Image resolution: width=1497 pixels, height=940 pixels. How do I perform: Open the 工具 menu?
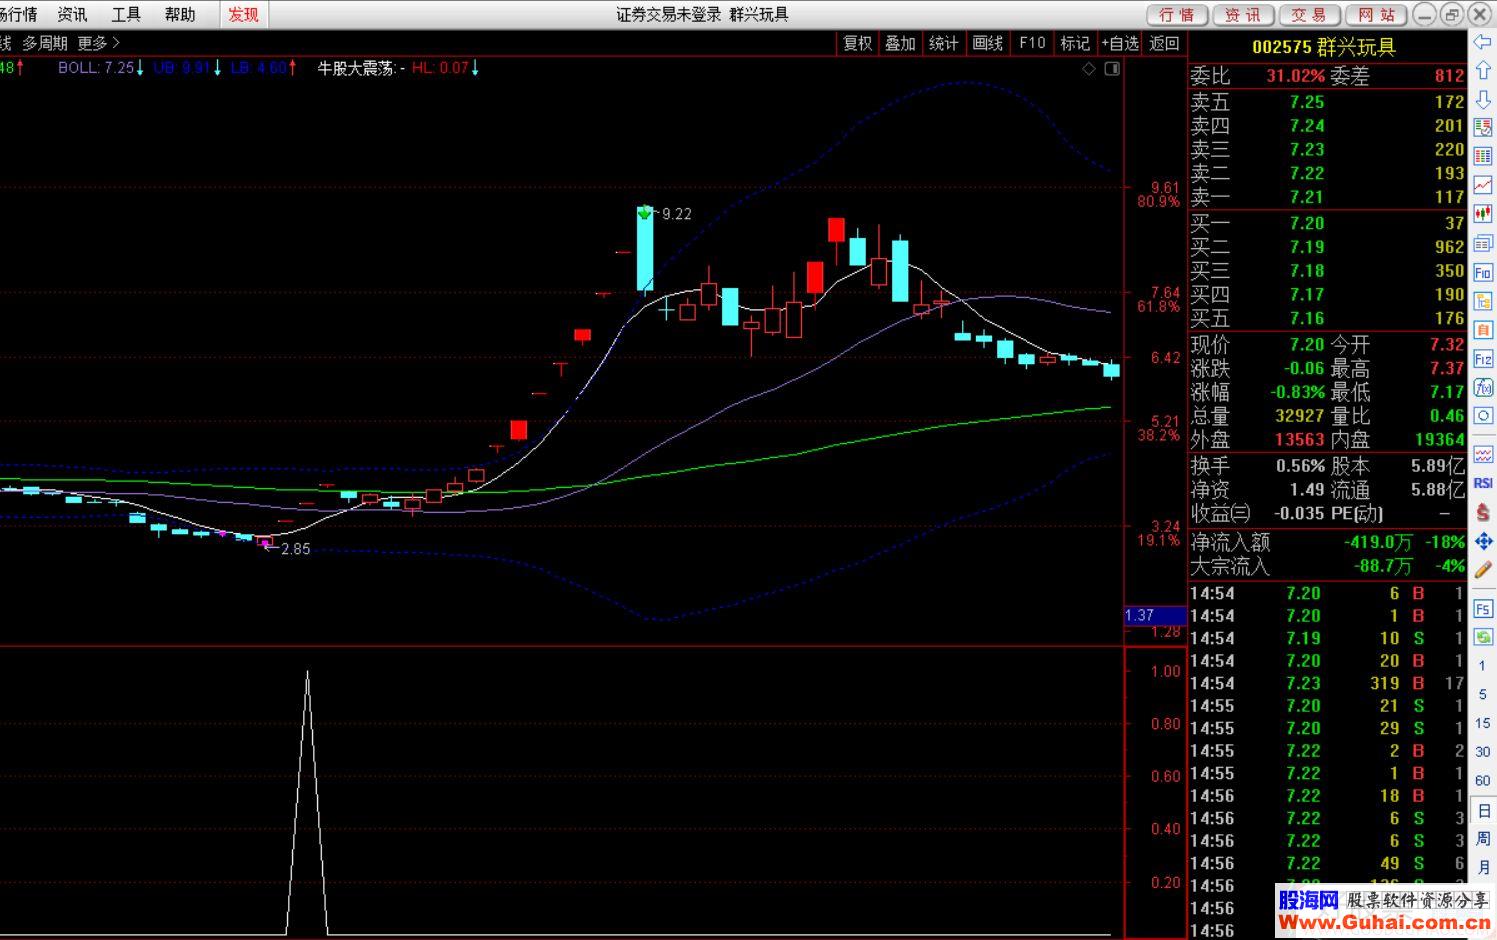(x=126, y=14)
